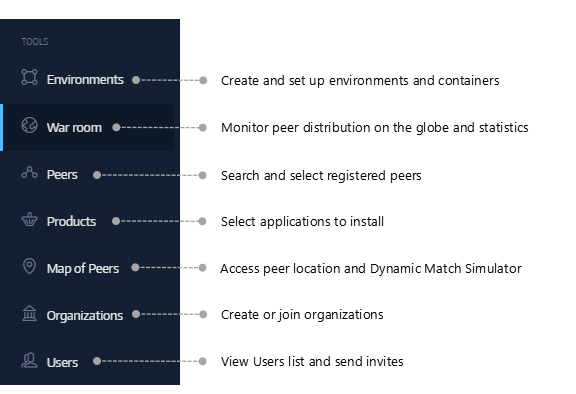The width and height of the screenshot is (576, 394).
Task: Open the Peers menu label
Action: tap(62, 174)
